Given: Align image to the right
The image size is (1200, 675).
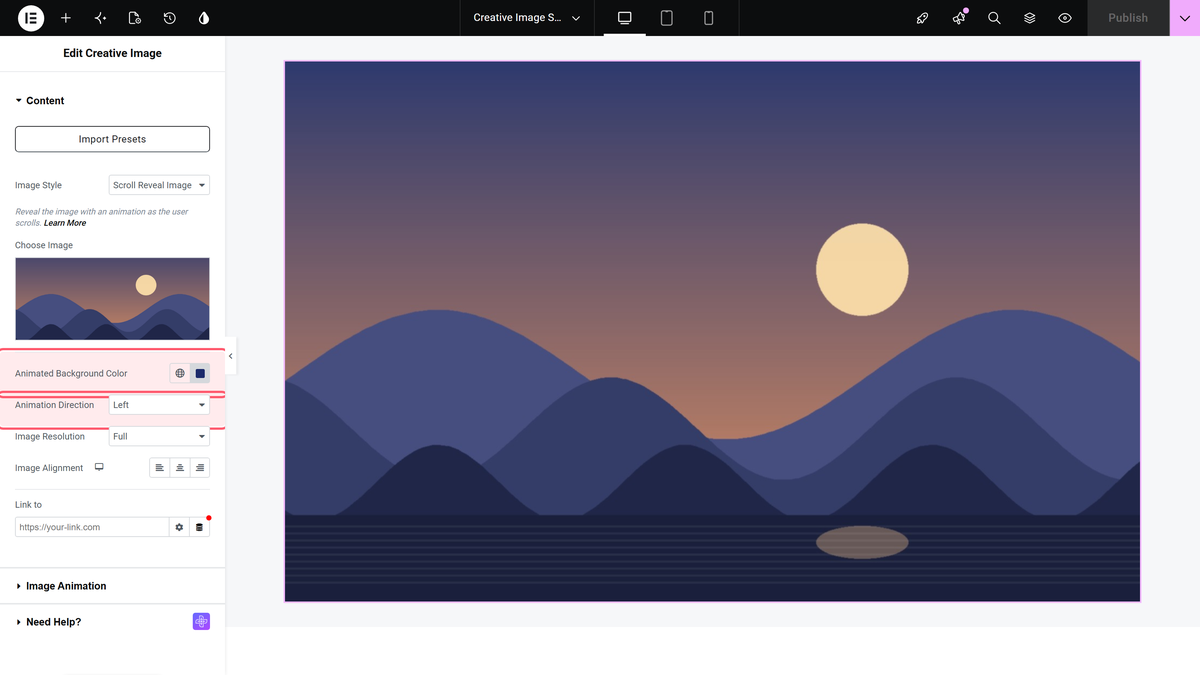Looking at the screenshot, I should click(200, 468).
